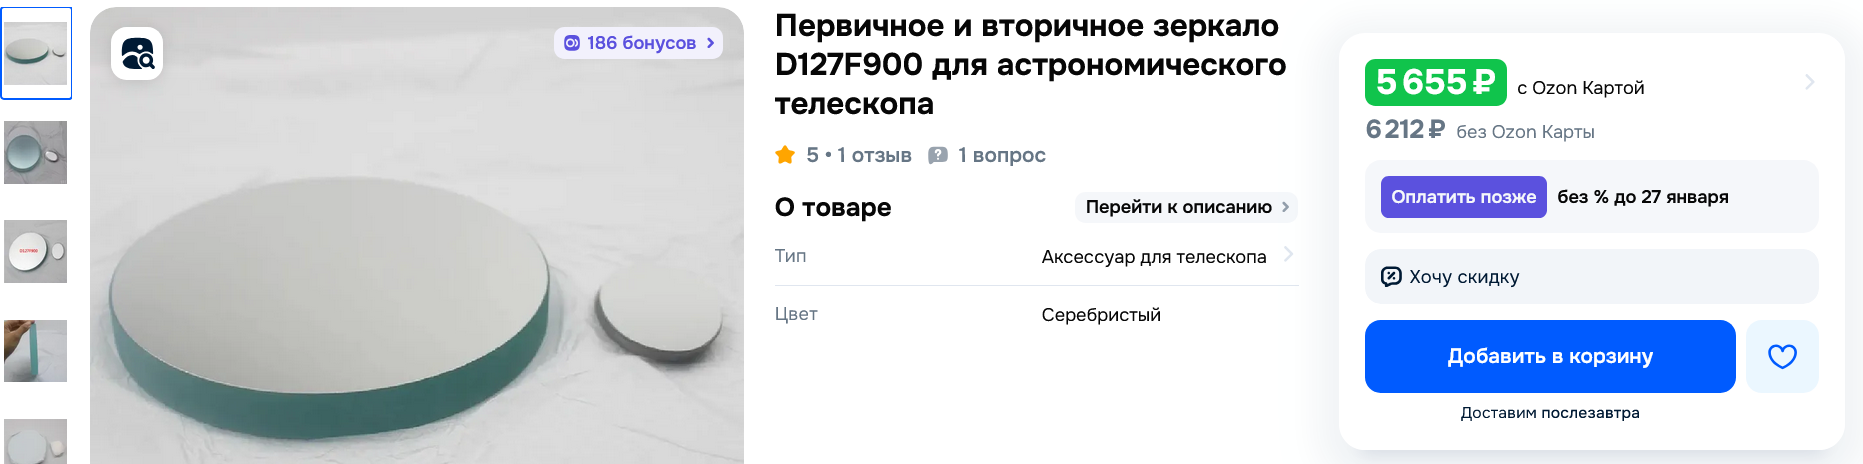Open the 186 бонусов badge
This screenshot has height=464, width=1863.
pyautogui.click(x=638, y=43)
